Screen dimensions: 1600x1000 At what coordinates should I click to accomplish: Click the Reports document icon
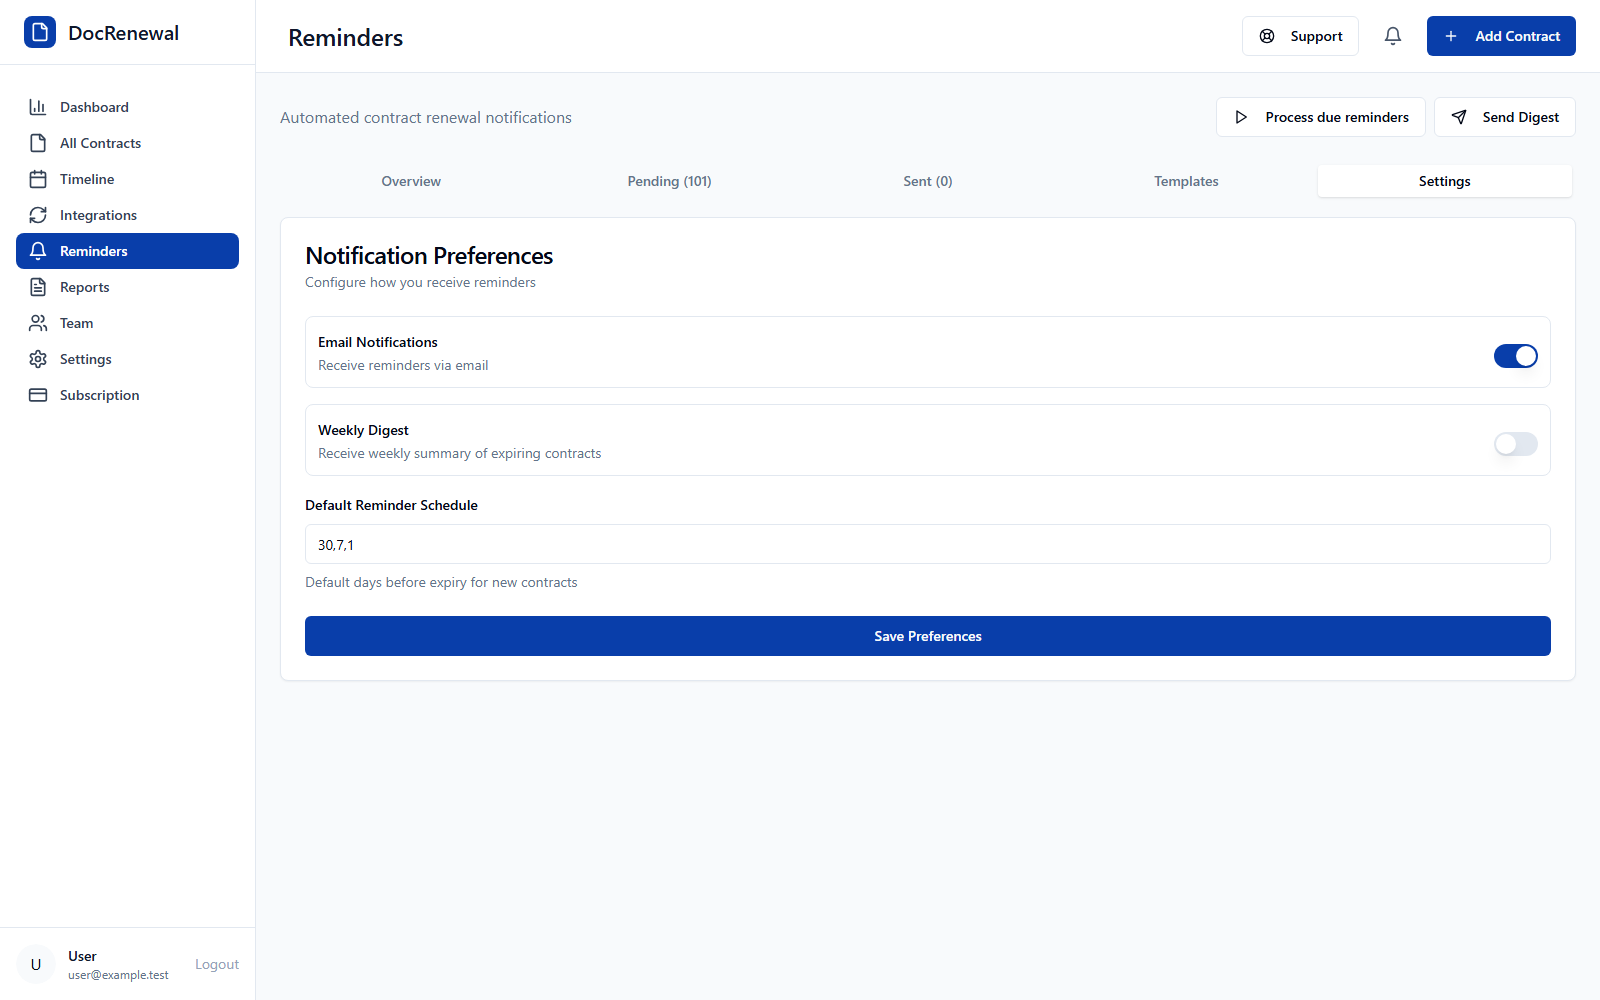[x=38, y=287]
